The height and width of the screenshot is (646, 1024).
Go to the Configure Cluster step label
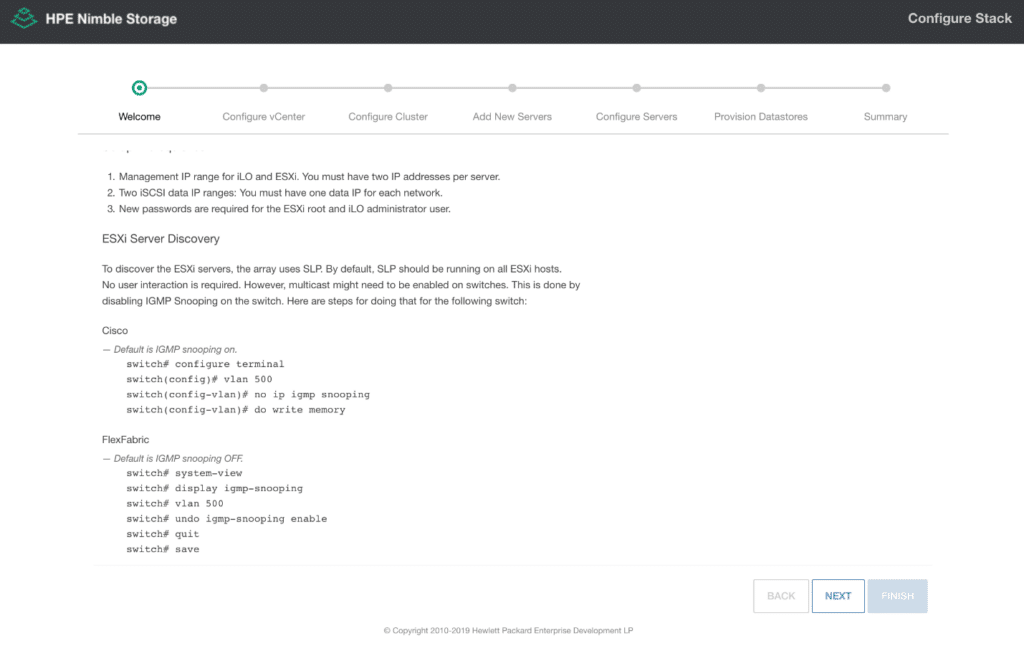[x=388, y=116]
